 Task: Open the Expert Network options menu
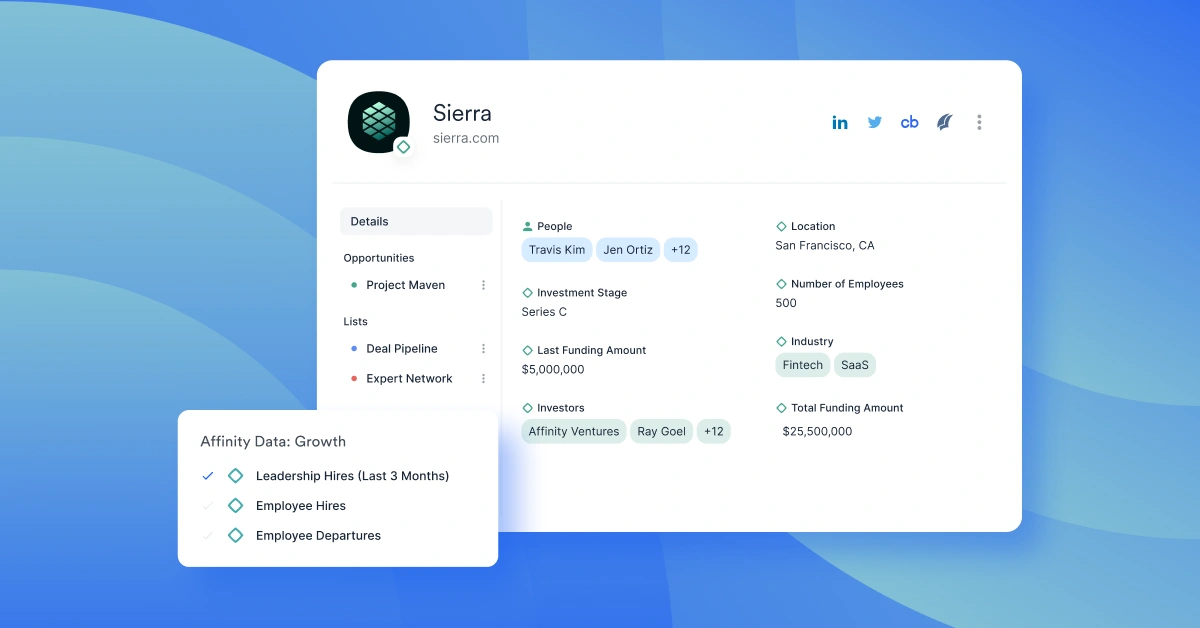pyautogui.click(x=483, y=379)
